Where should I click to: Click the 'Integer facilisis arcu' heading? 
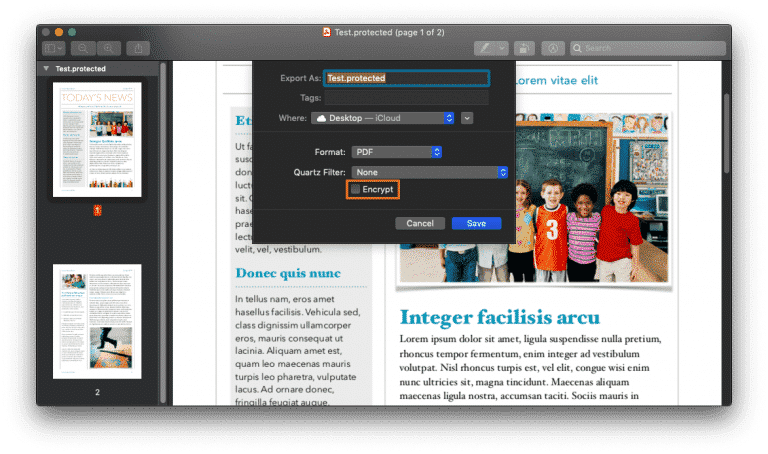pos(500,317)
